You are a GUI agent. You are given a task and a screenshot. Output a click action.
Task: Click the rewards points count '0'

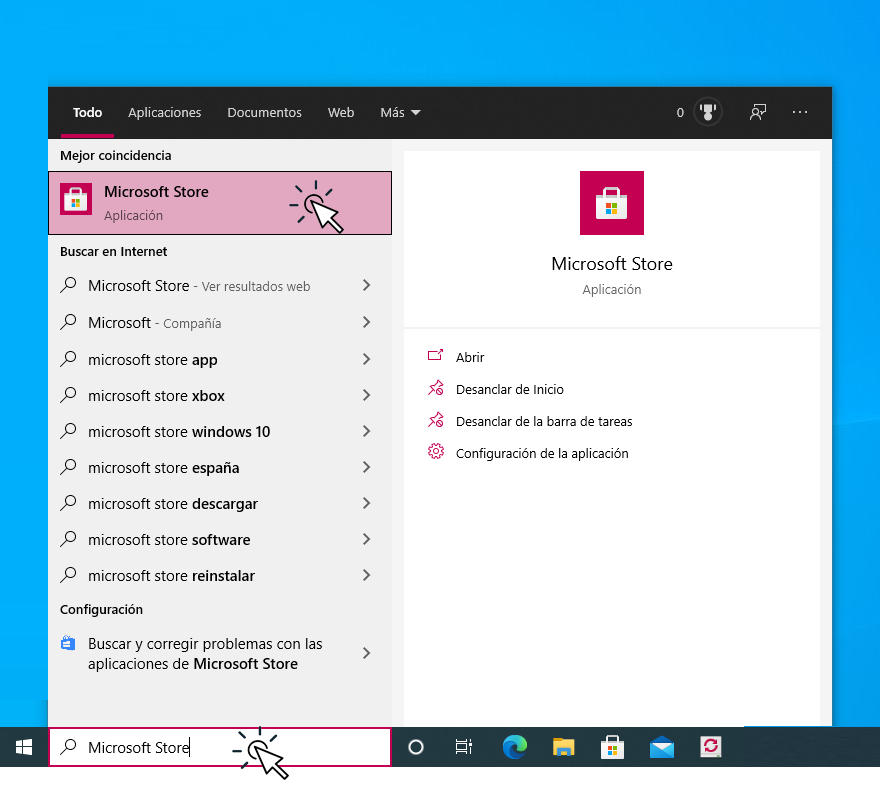pos(680,112)
